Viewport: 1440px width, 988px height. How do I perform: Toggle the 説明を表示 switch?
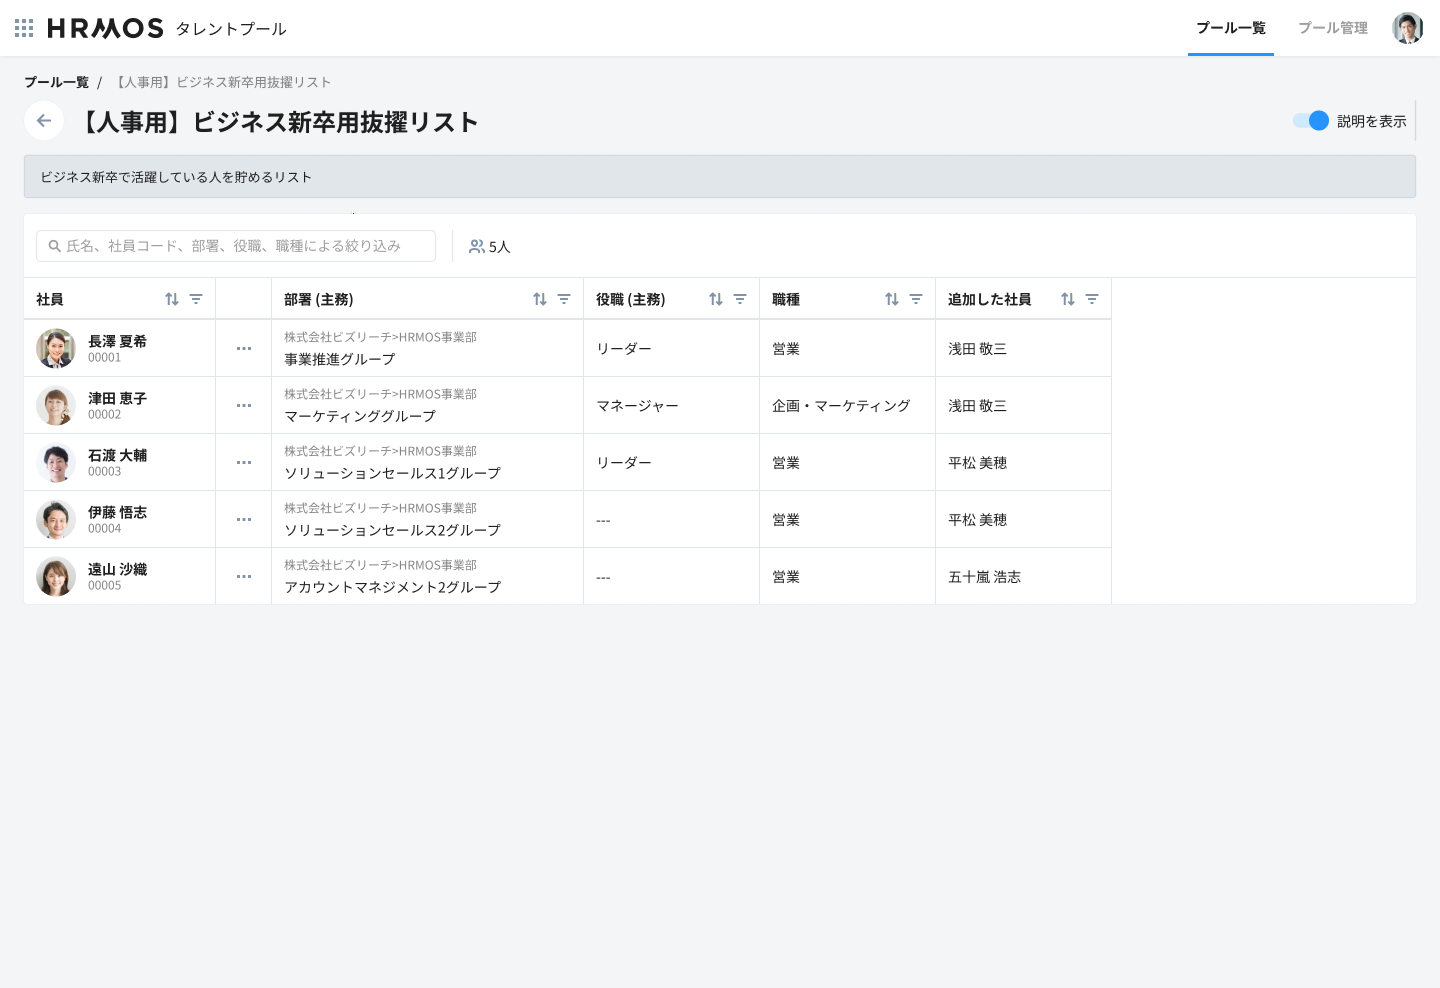coord(1310,121)
